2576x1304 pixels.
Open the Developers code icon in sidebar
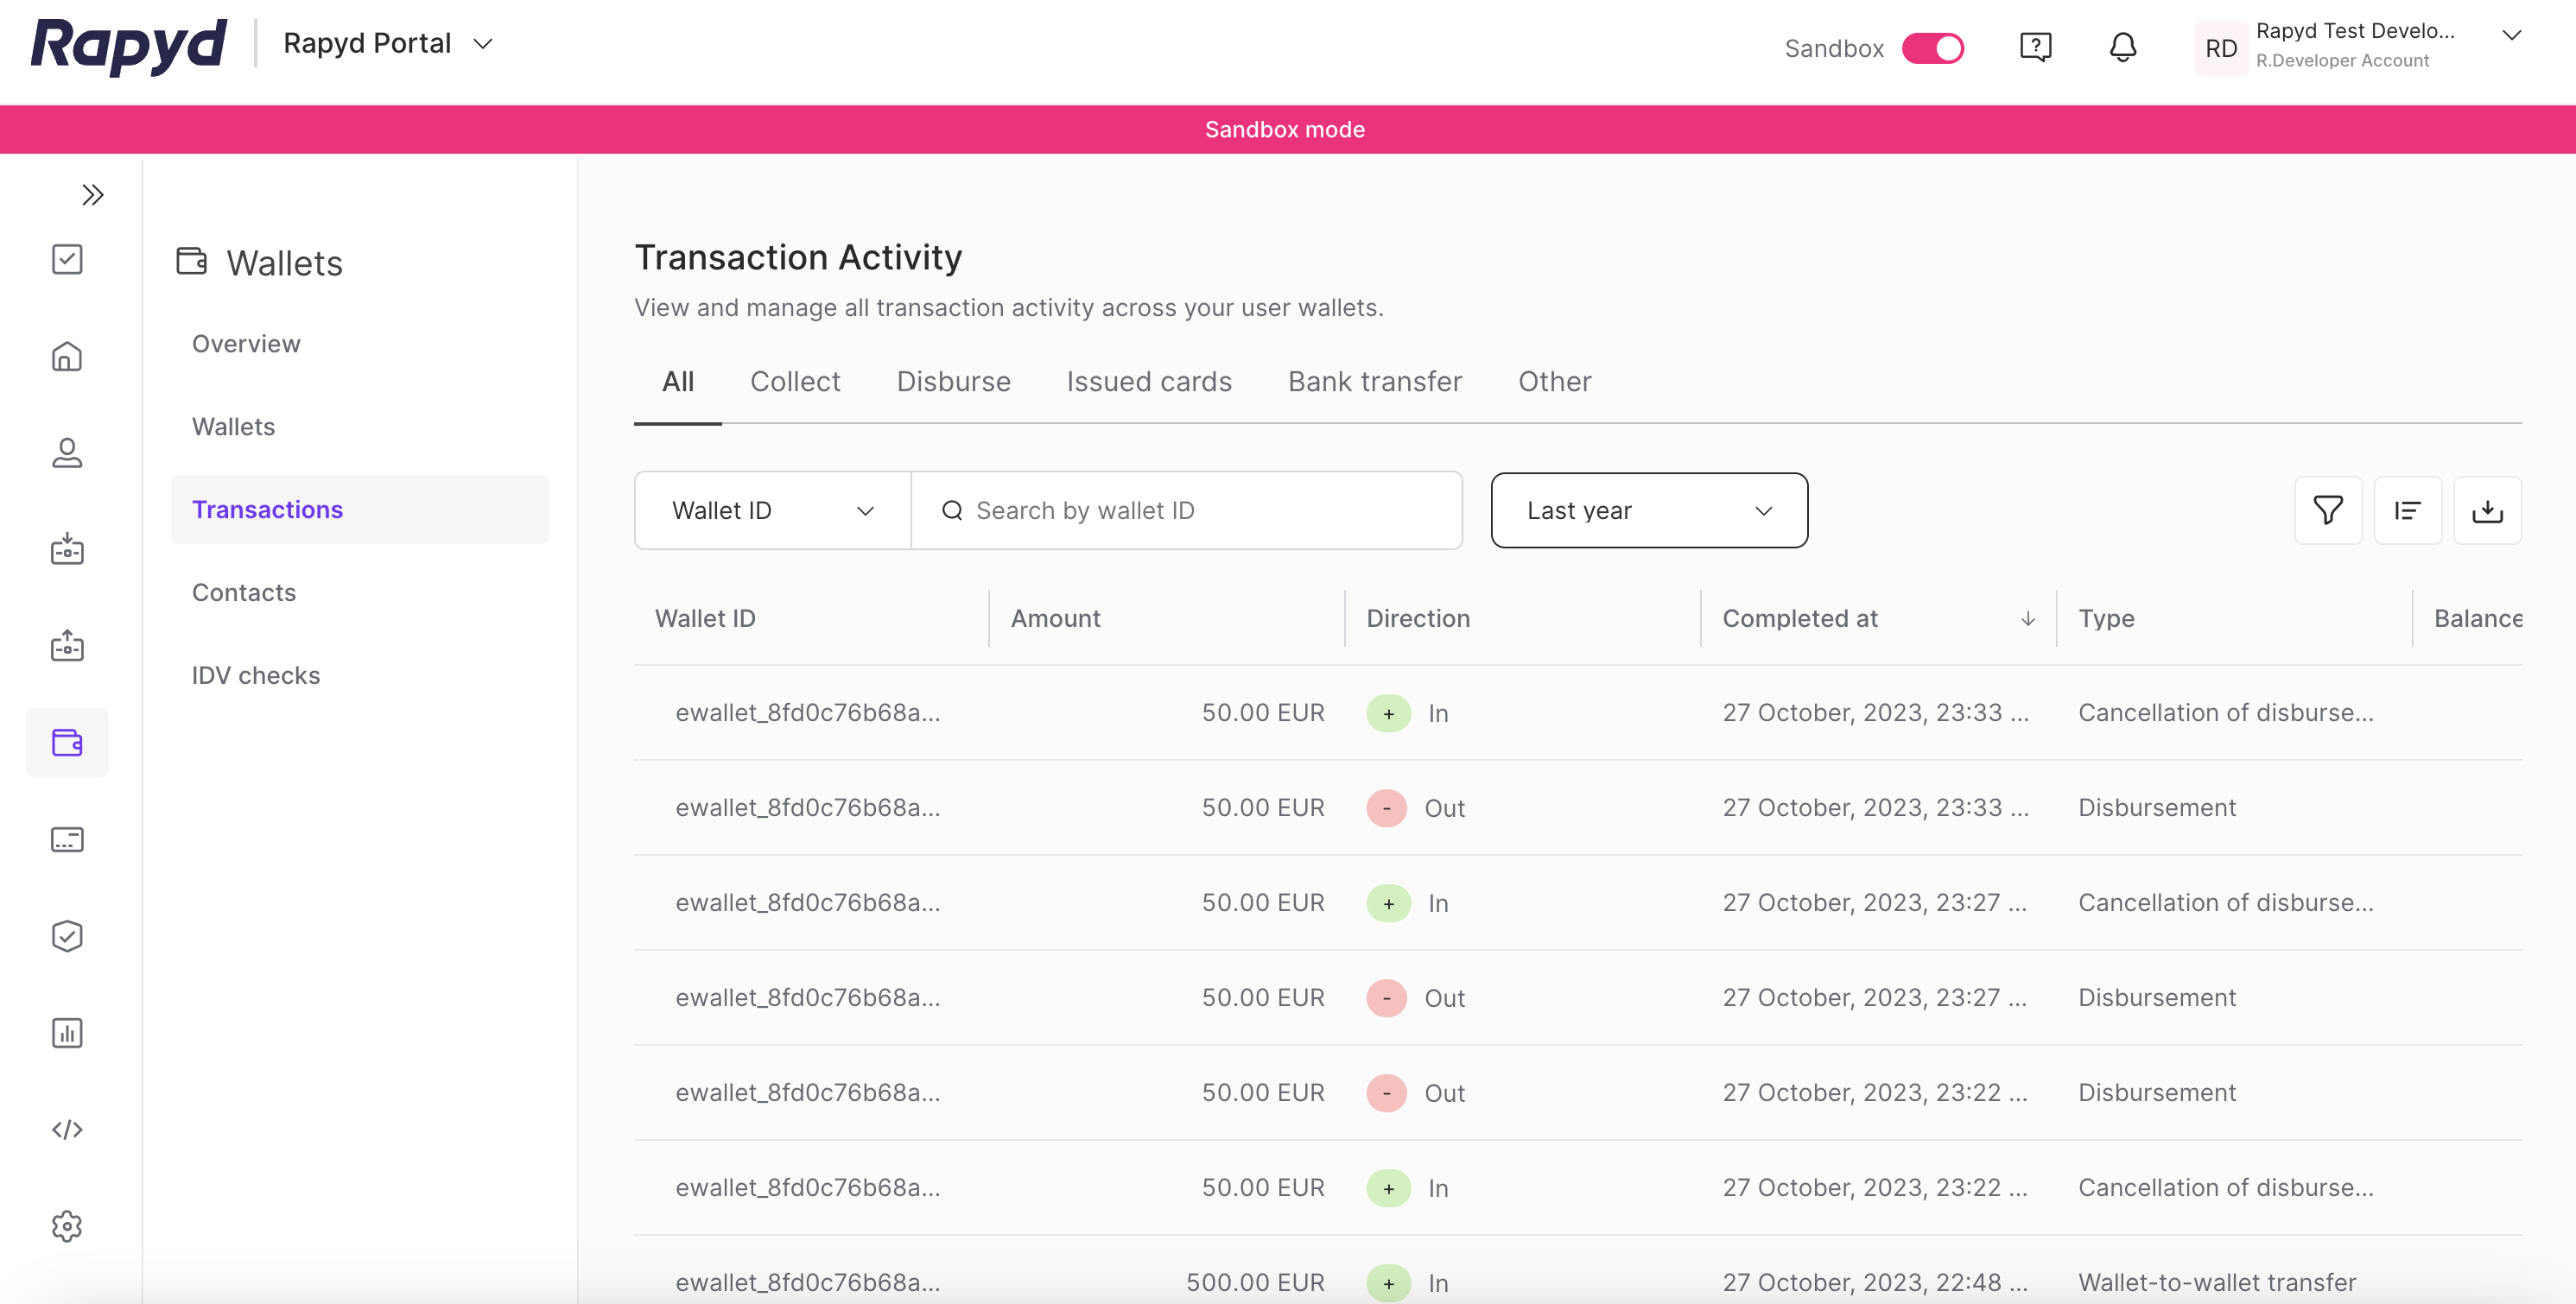pos(67,1129)
